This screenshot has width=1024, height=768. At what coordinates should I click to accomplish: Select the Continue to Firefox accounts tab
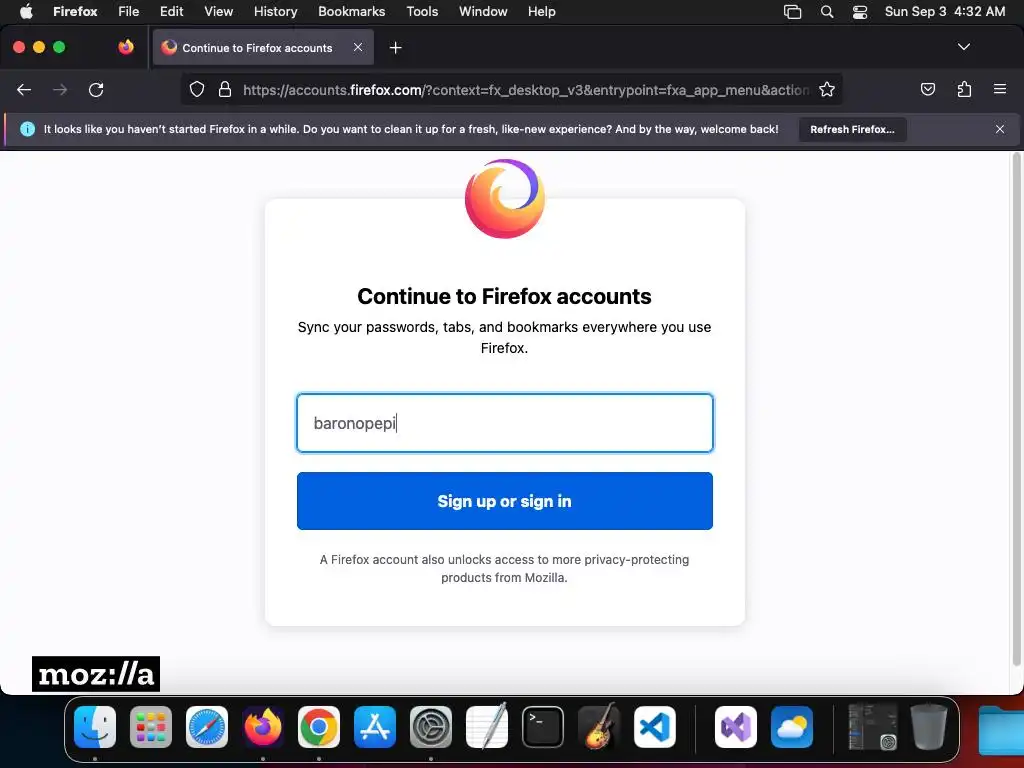[x=263, y=47]
